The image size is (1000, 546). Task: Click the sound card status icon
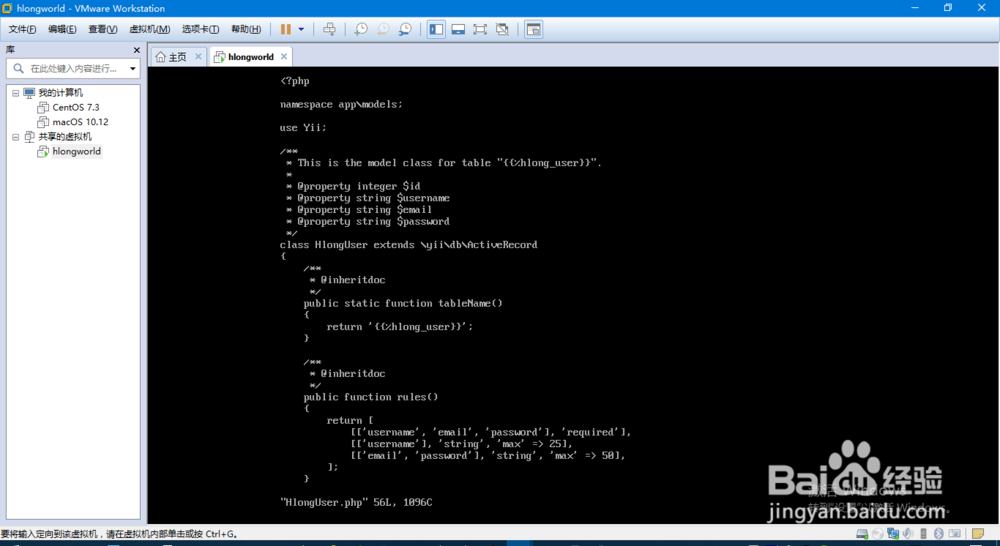(908, 534)
